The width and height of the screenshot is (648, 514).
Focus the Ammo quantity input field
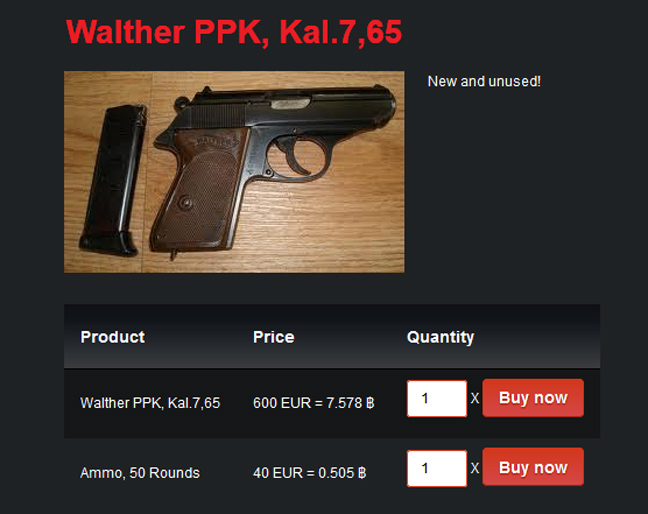pyautogui.click(x=437, y=468)
